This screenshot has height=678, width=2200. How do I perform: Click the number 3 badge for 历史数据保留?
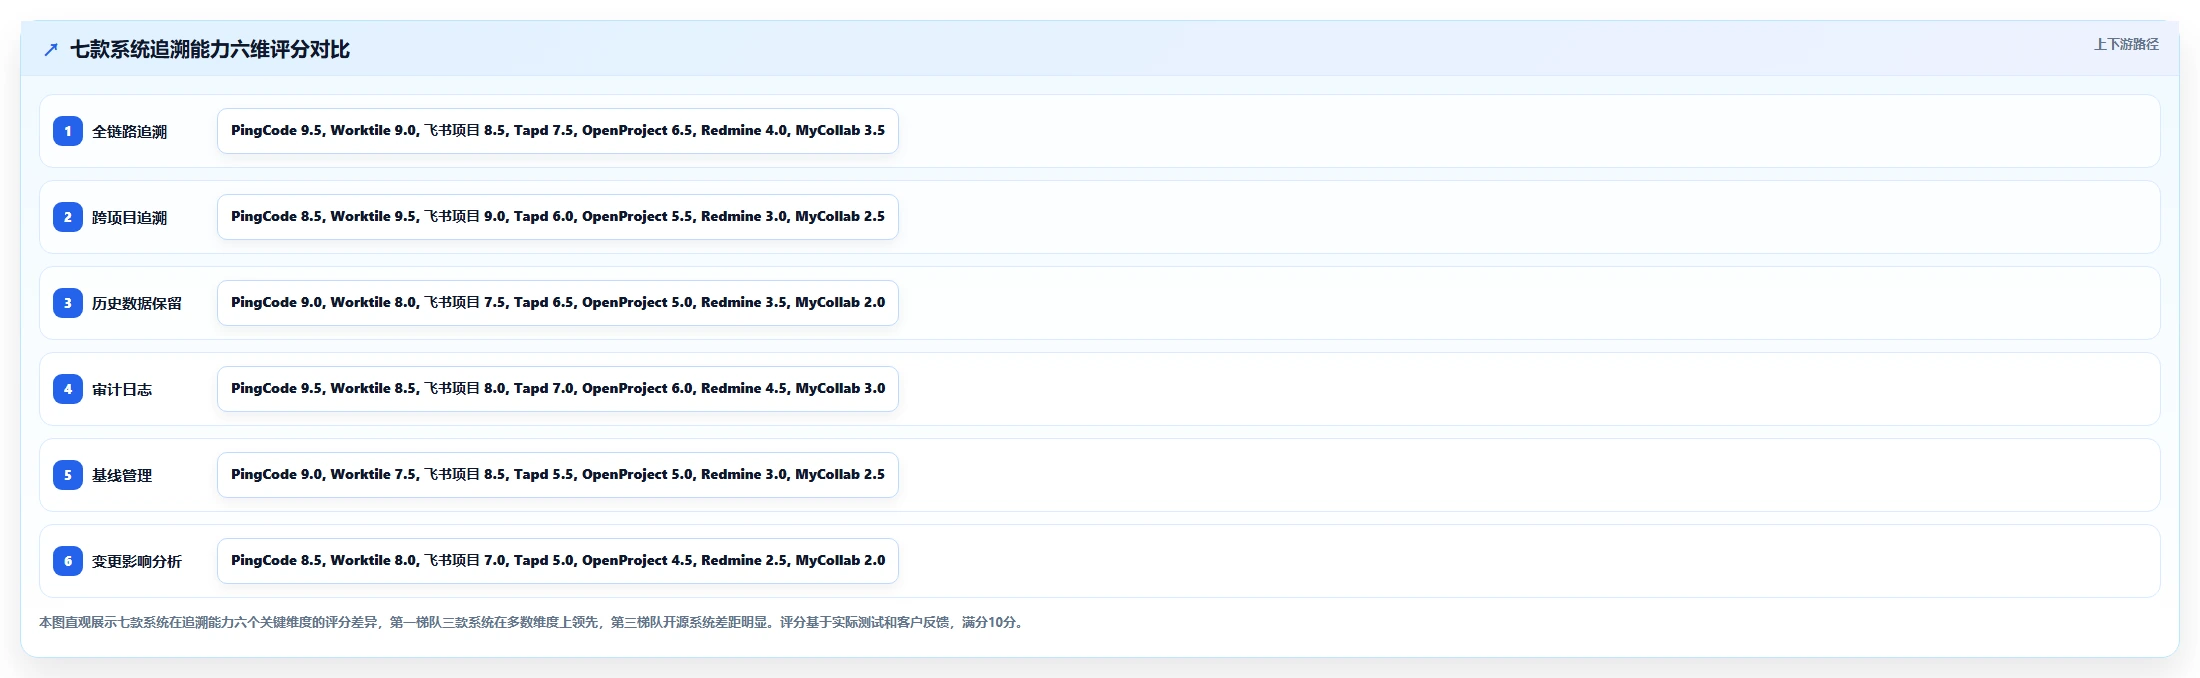(x=68, y=303)
